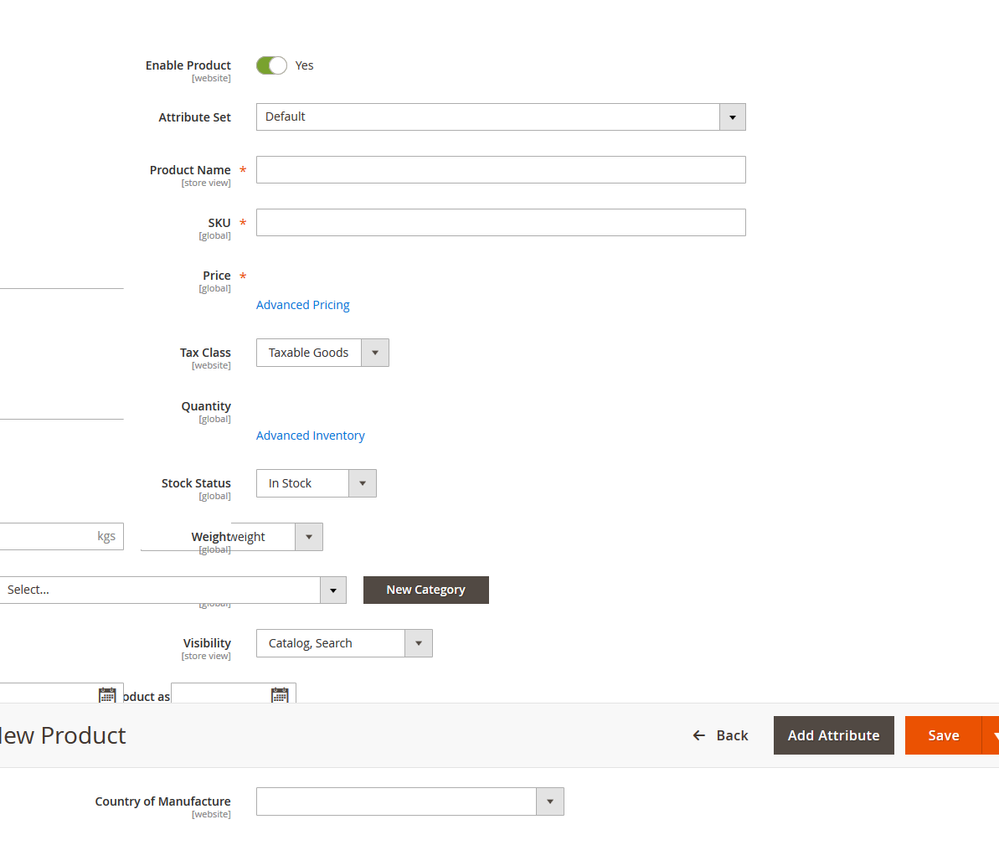Save the new product
This screenshot has height=851, width=999.
coord(943,735)
